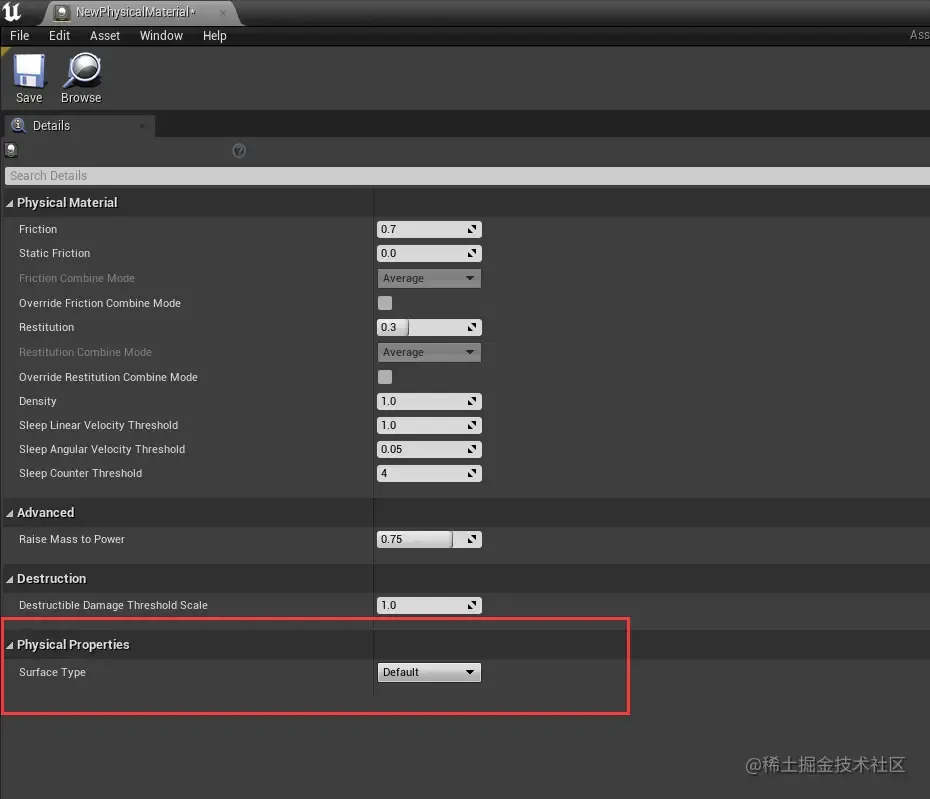Click the Details panel info icon
Viewport: 930px width, 799px height.
[18, 125]
